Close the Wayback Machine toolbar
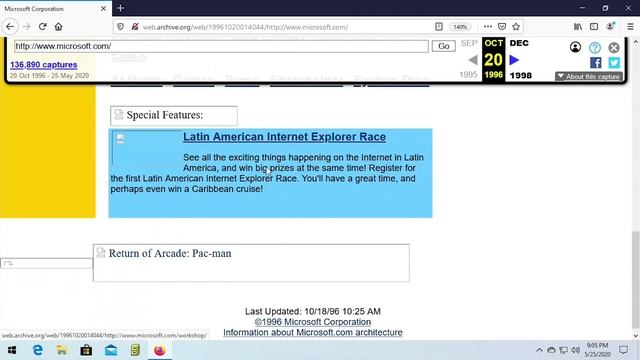This screenshot has height=360, width=640. click(x=614, y=47)
